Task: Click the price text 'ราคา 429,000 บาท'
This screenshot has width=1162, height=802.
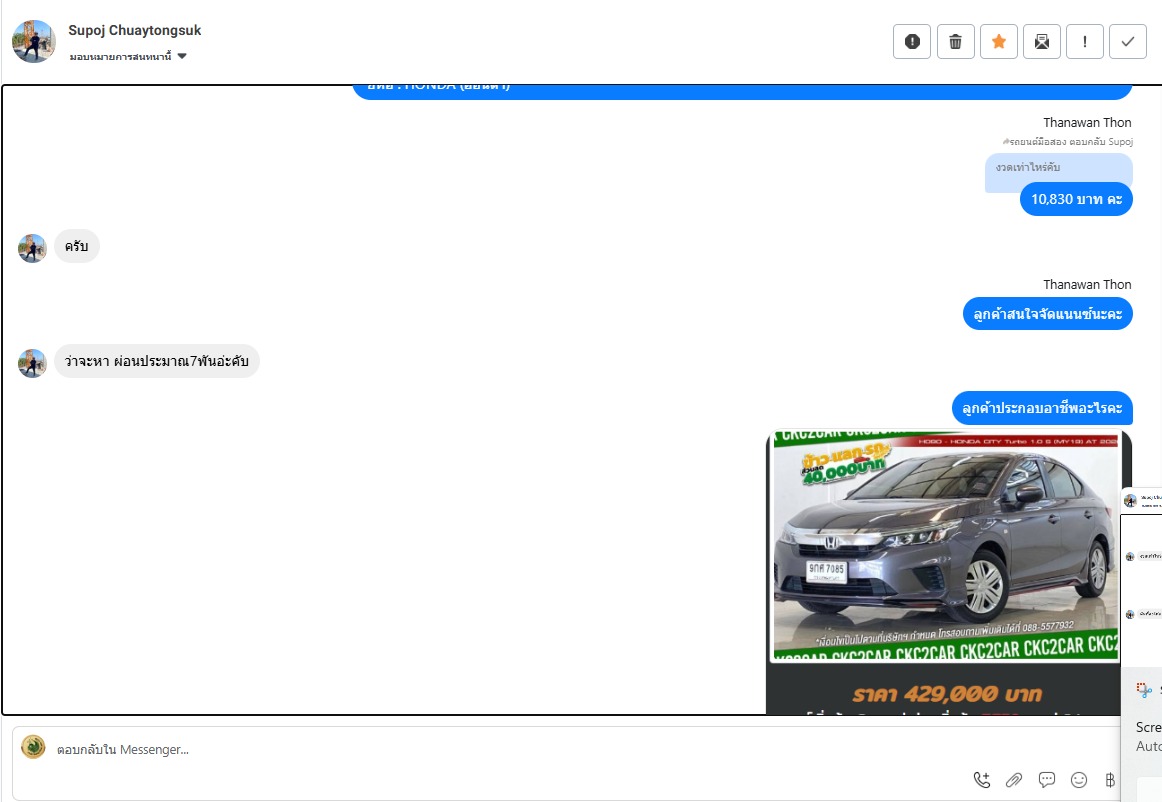Action: [x=947, y=694]
